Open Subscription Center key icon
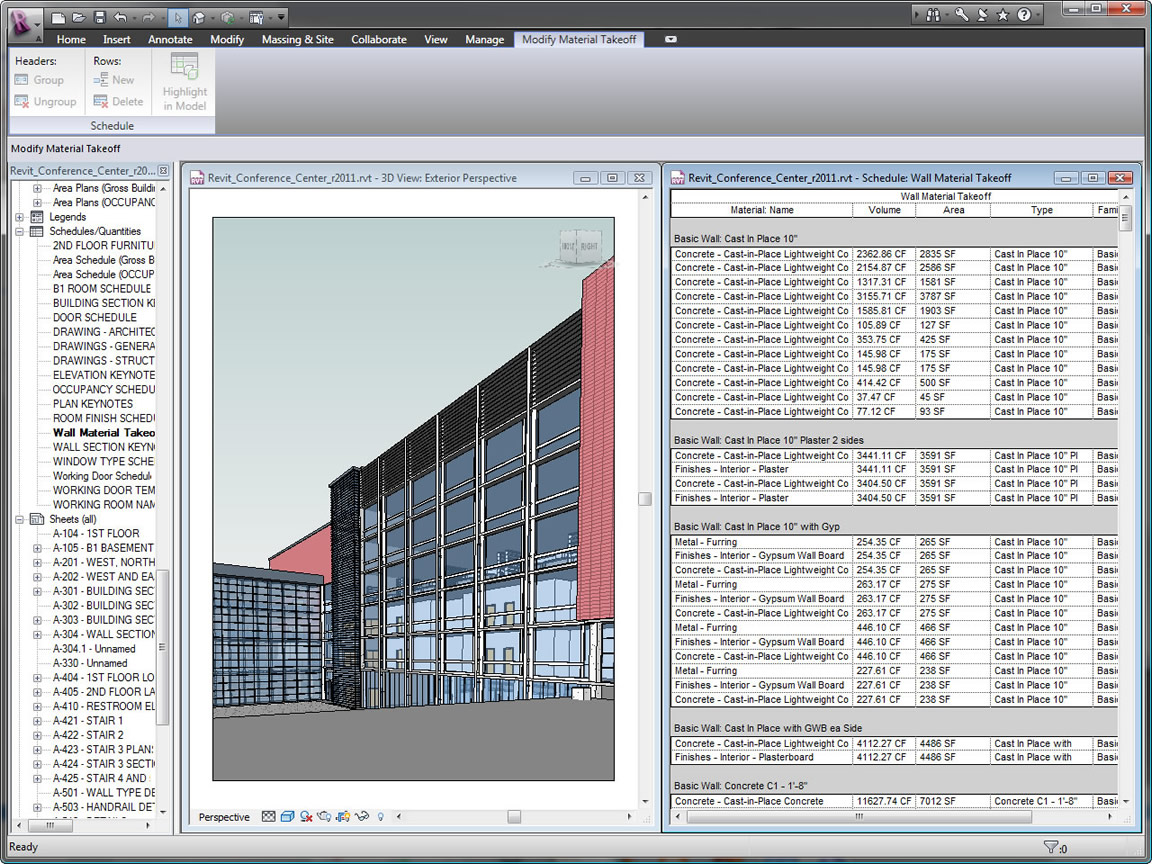 961,15
